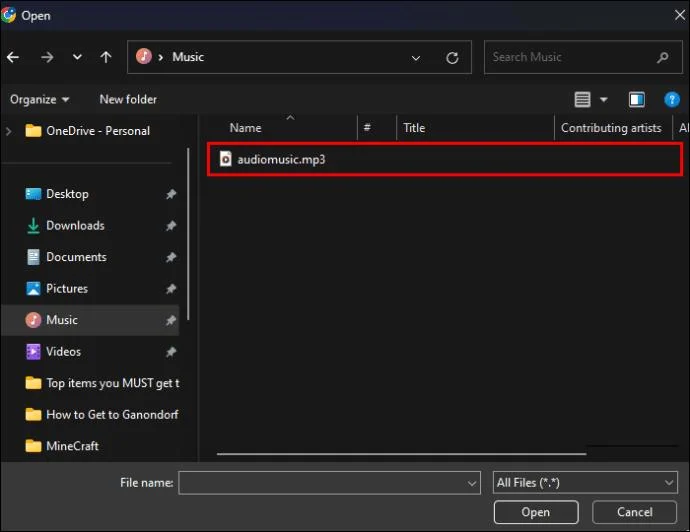Unpin Desktop using its pin icon
Image resolution: width=690 pixels, height=532 pixels.
171,194
